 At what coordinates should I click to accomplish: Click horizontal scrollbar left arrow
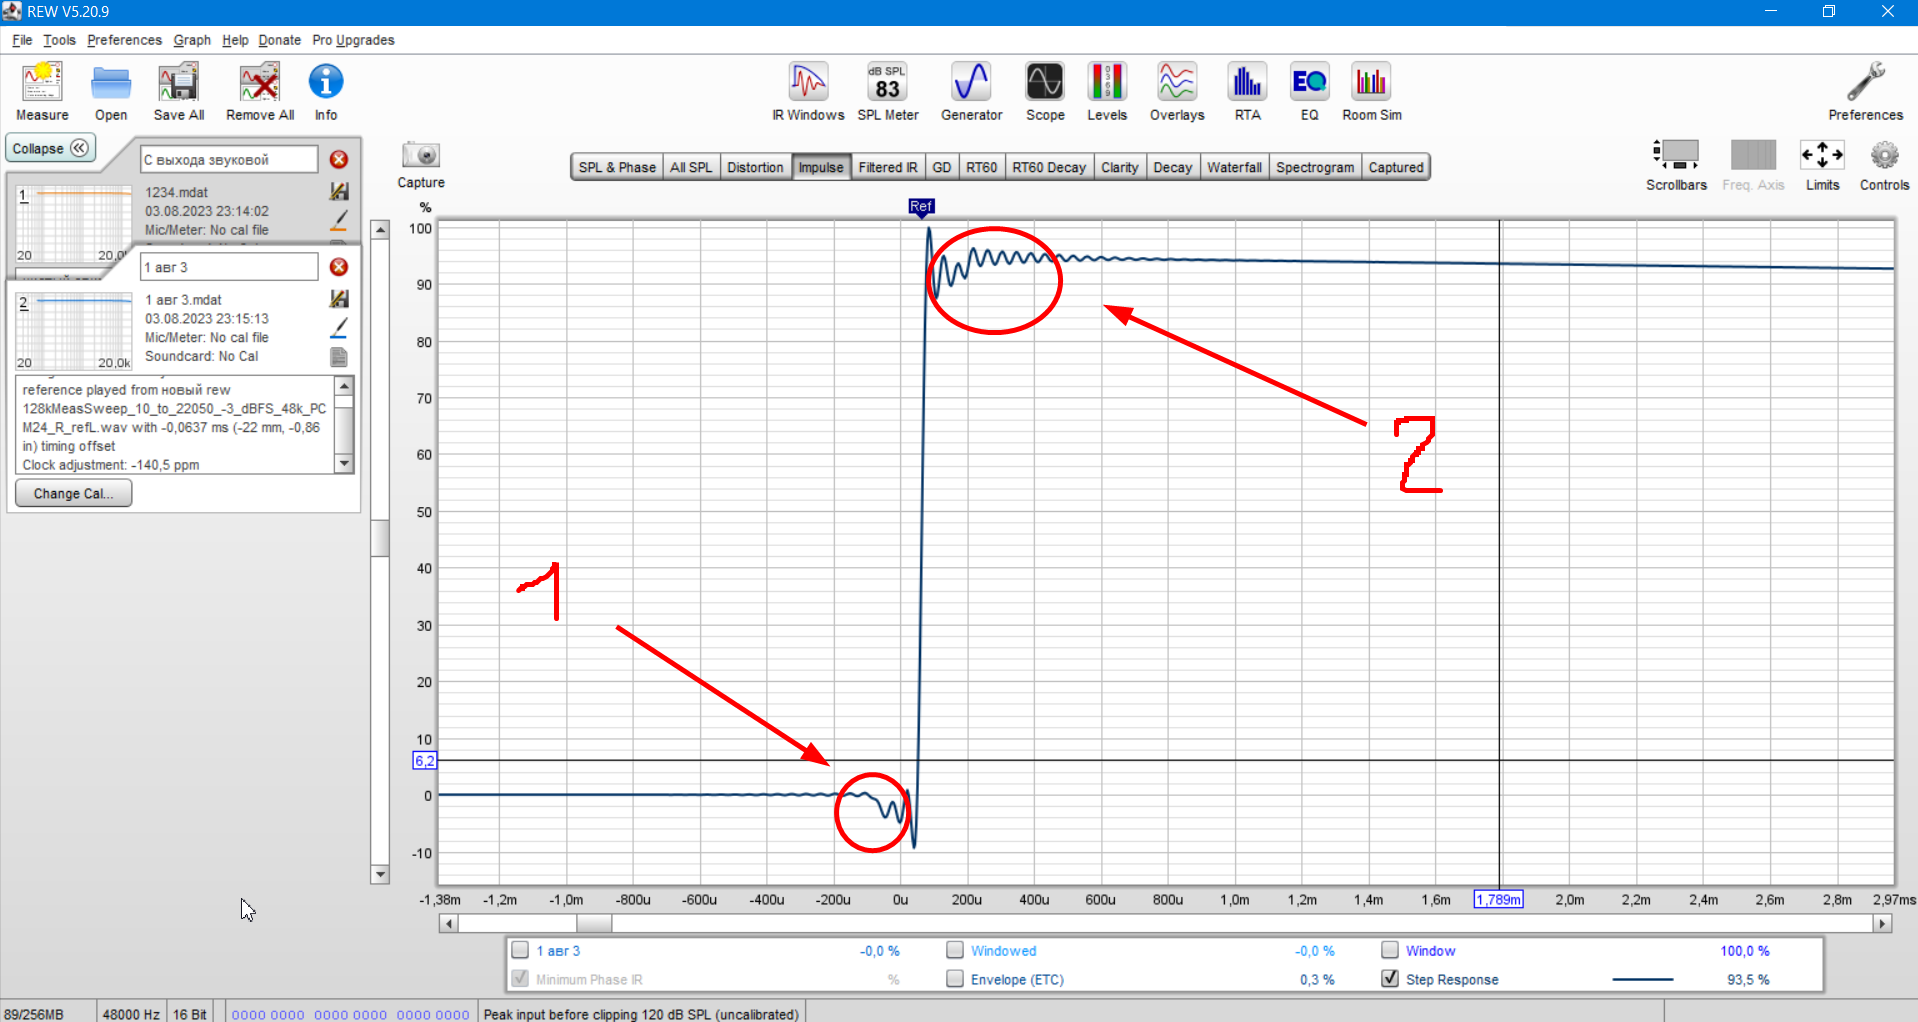(x=448, y=924)
